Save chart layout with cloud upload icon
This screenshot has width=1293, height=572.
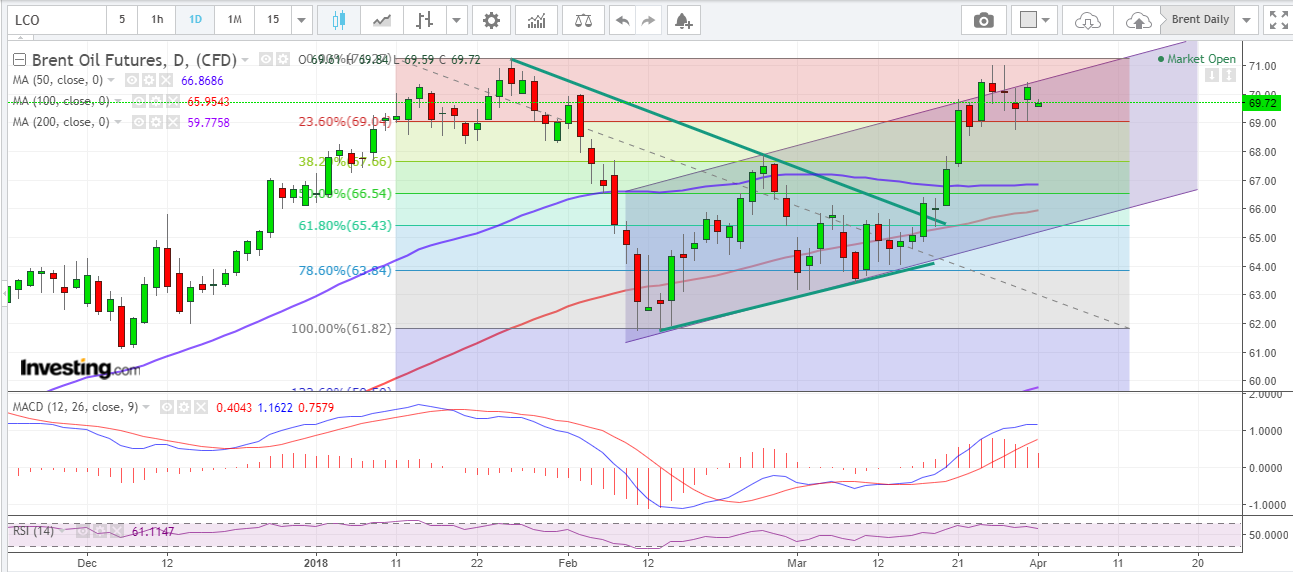(1137, 19)
